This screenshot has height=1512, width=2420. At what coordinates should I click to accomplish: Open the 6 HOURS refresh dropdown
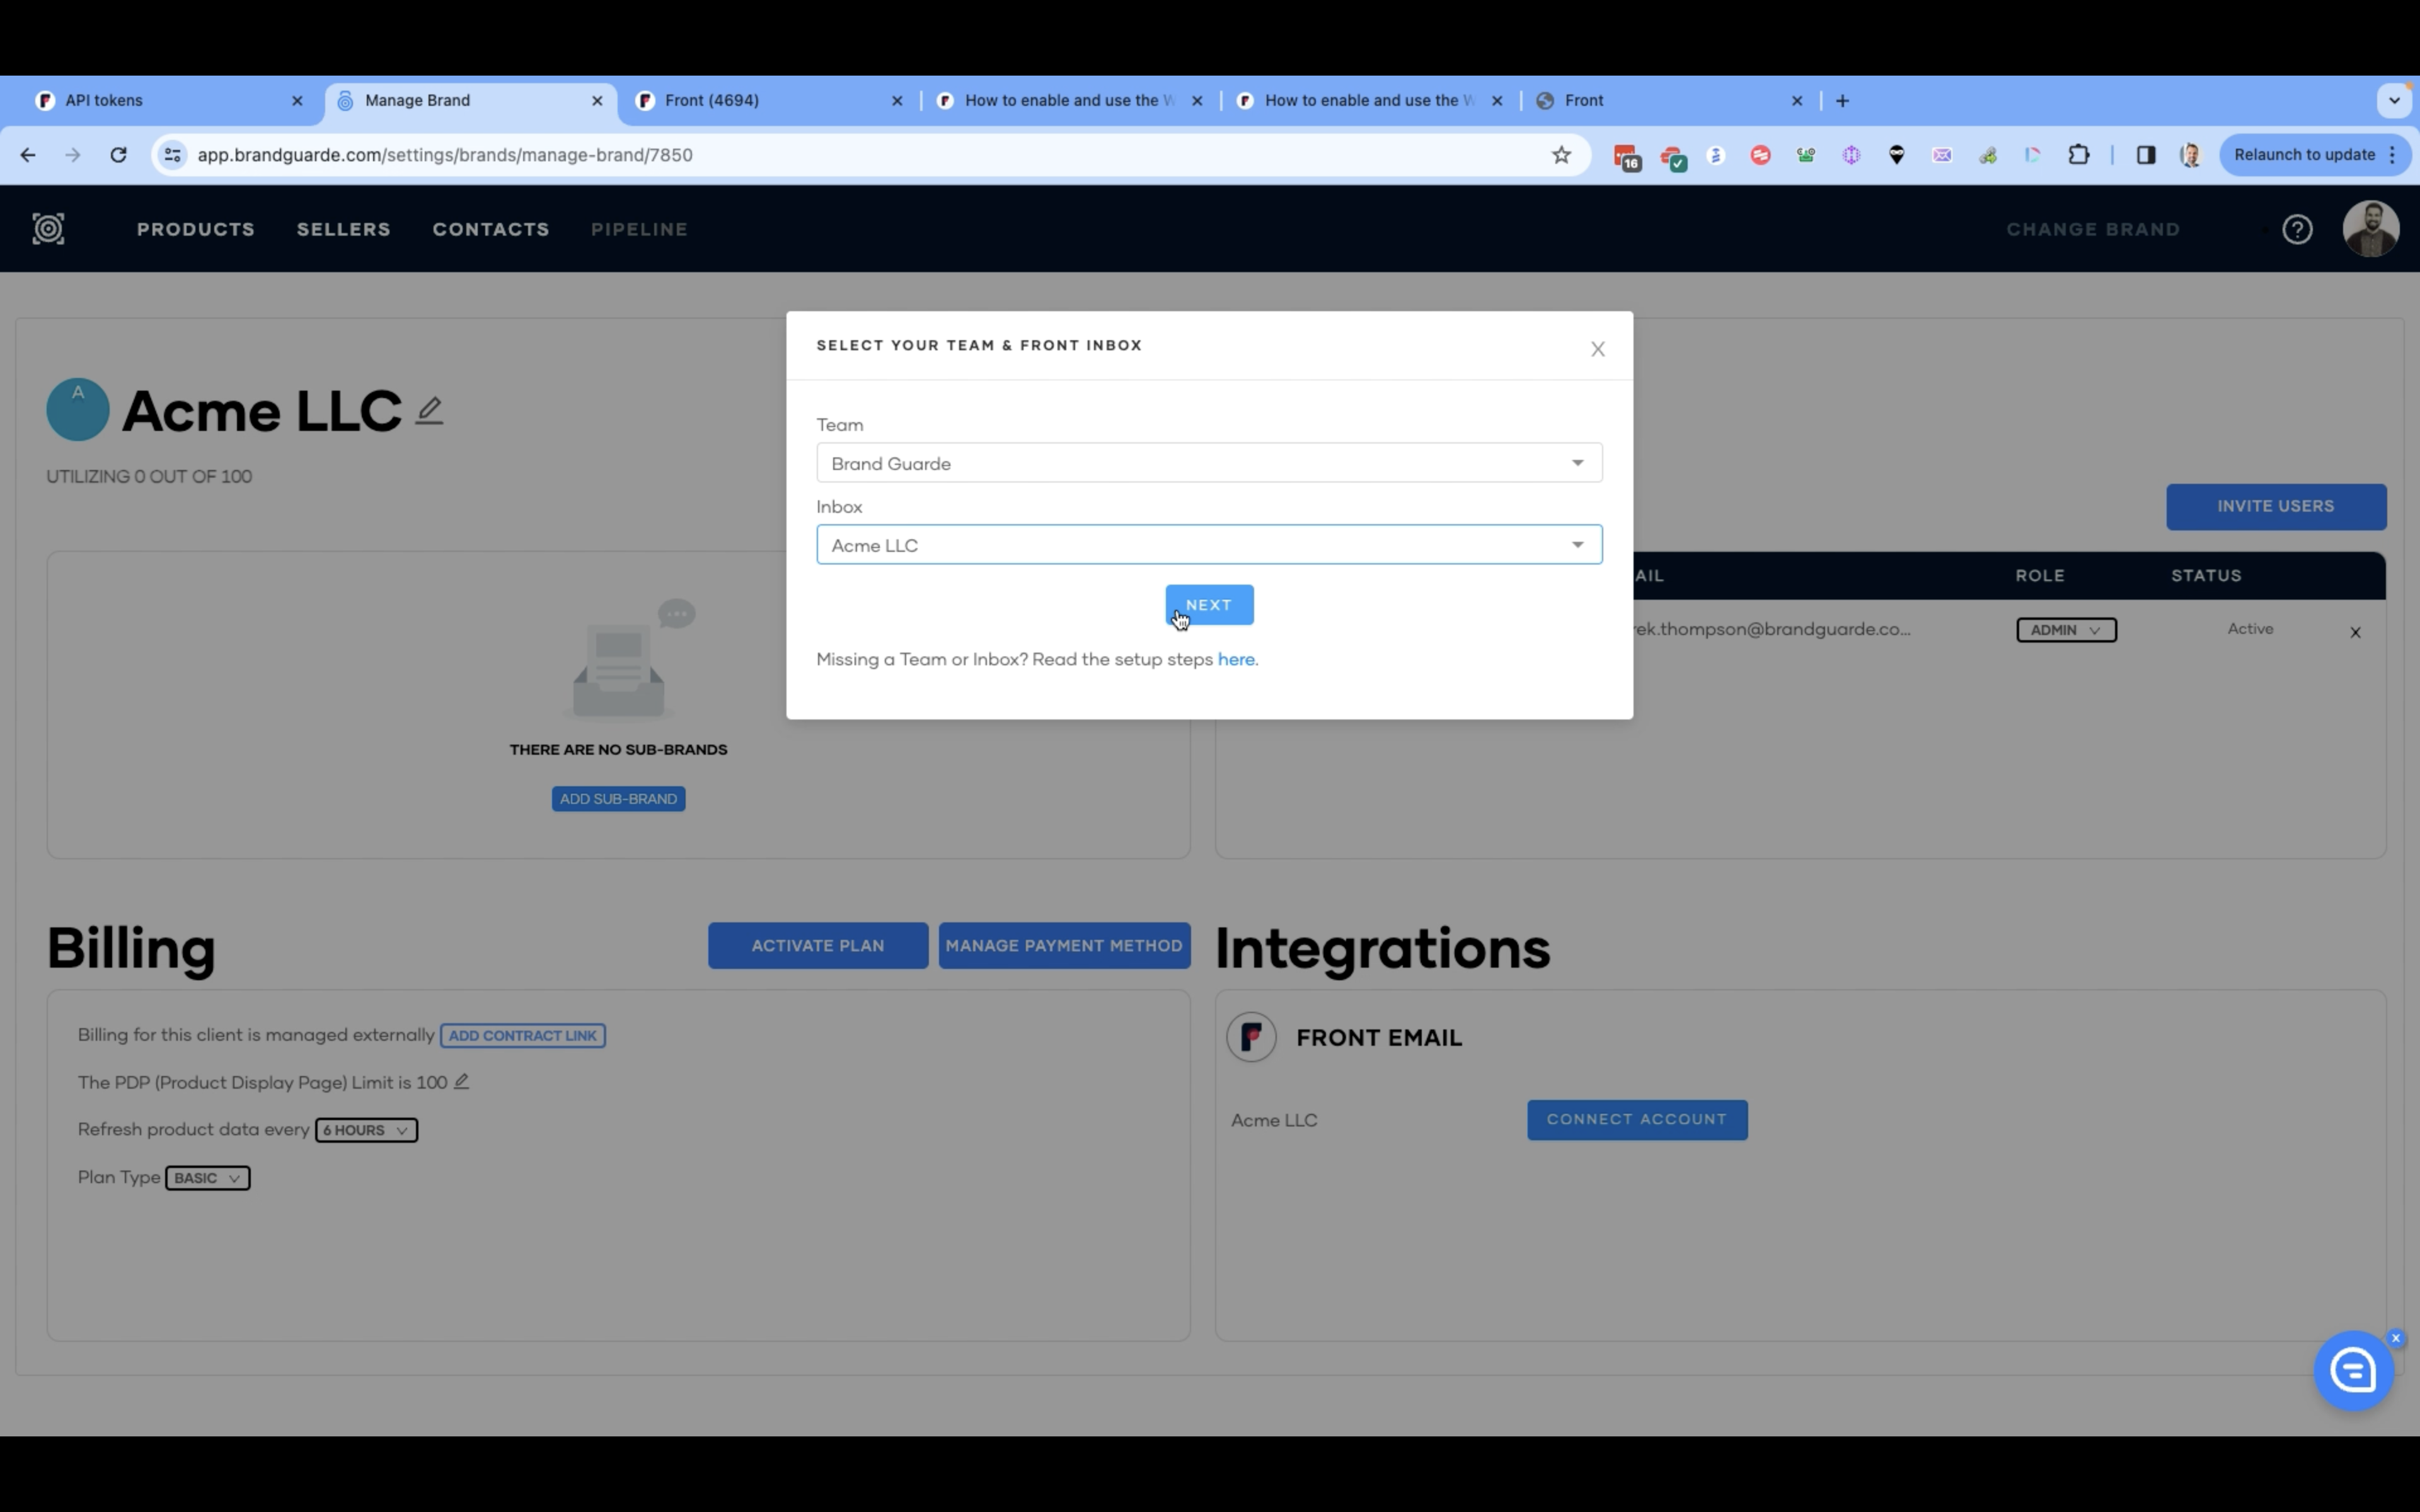(x=366, y=1130)
